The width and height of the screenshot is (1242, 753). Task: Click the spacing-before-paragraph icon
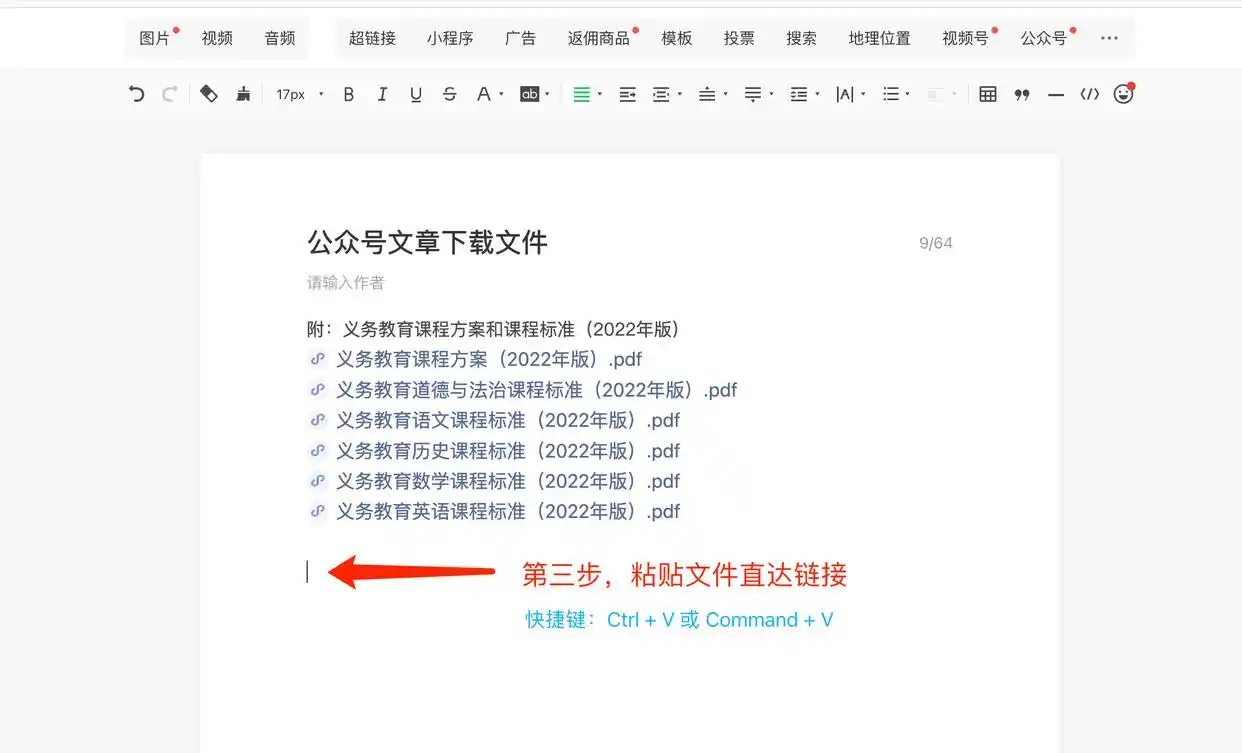pos(707,94)
